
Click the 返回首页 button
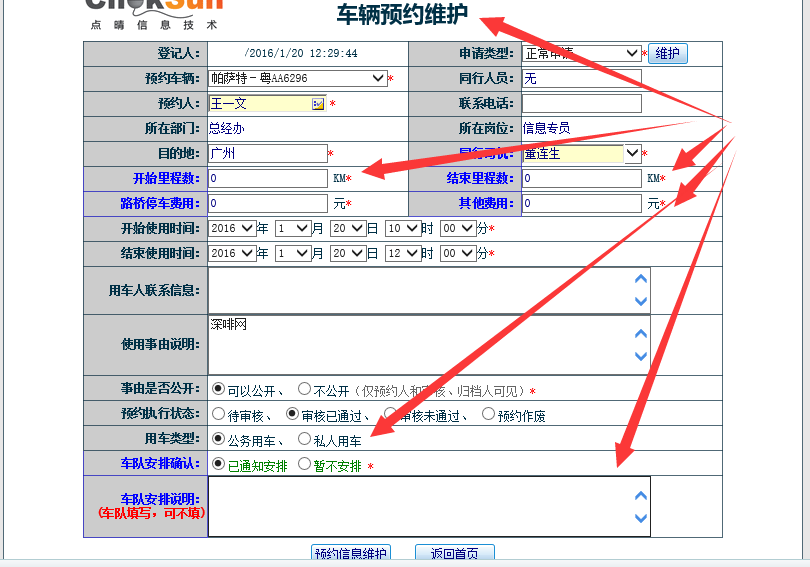[454, 554]
